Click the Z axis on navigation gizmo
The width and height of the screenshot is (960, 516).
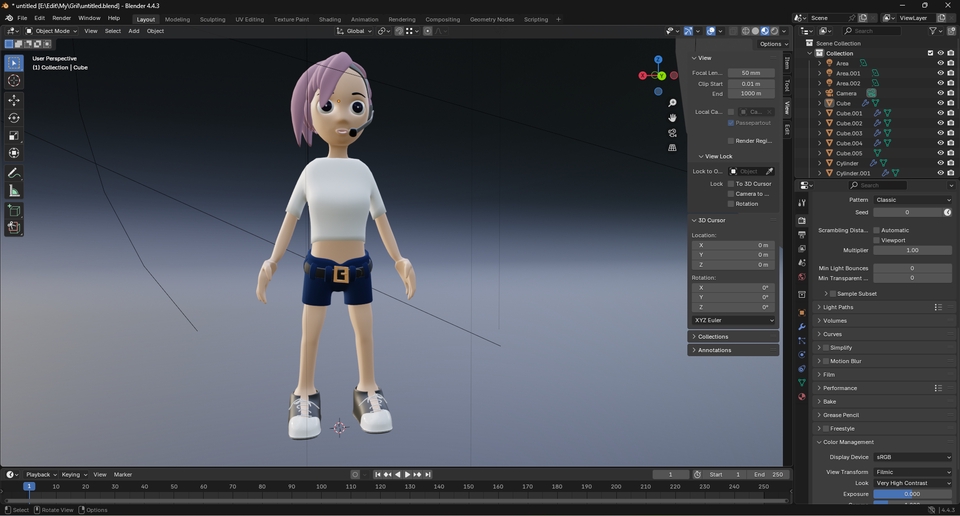click(658, 60)
